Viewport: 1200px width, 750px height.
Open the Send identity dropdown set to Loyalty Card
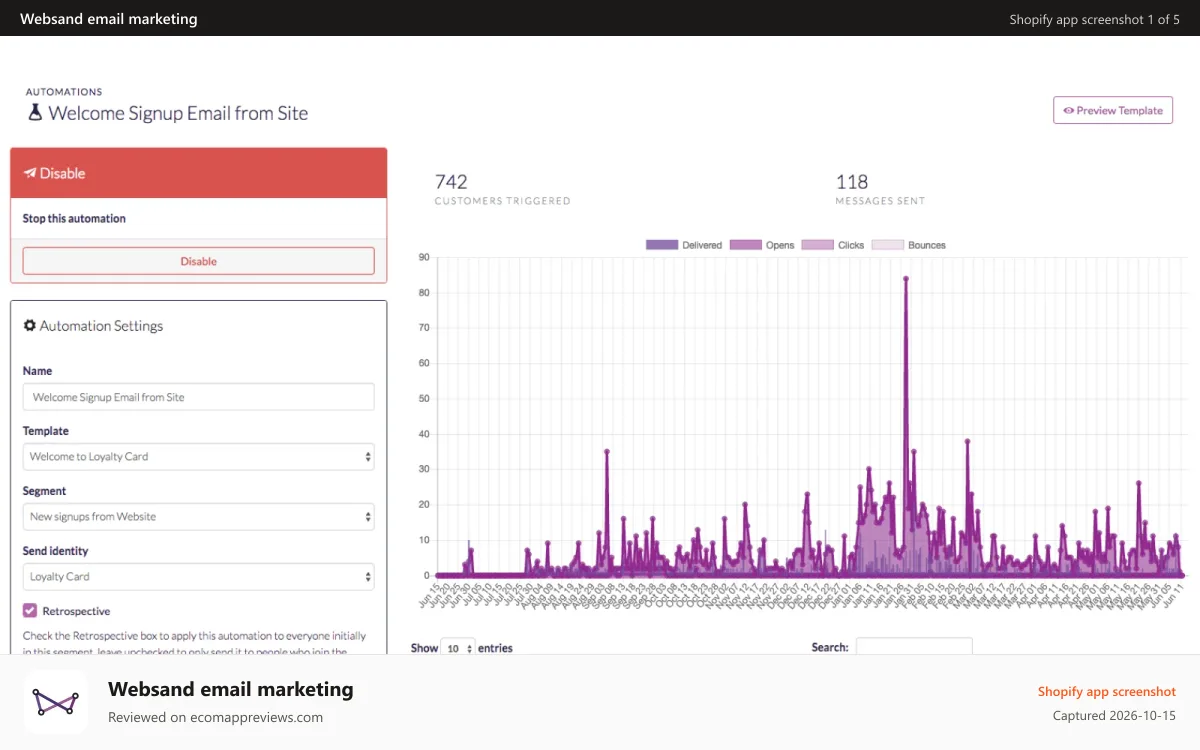[199, 577]
